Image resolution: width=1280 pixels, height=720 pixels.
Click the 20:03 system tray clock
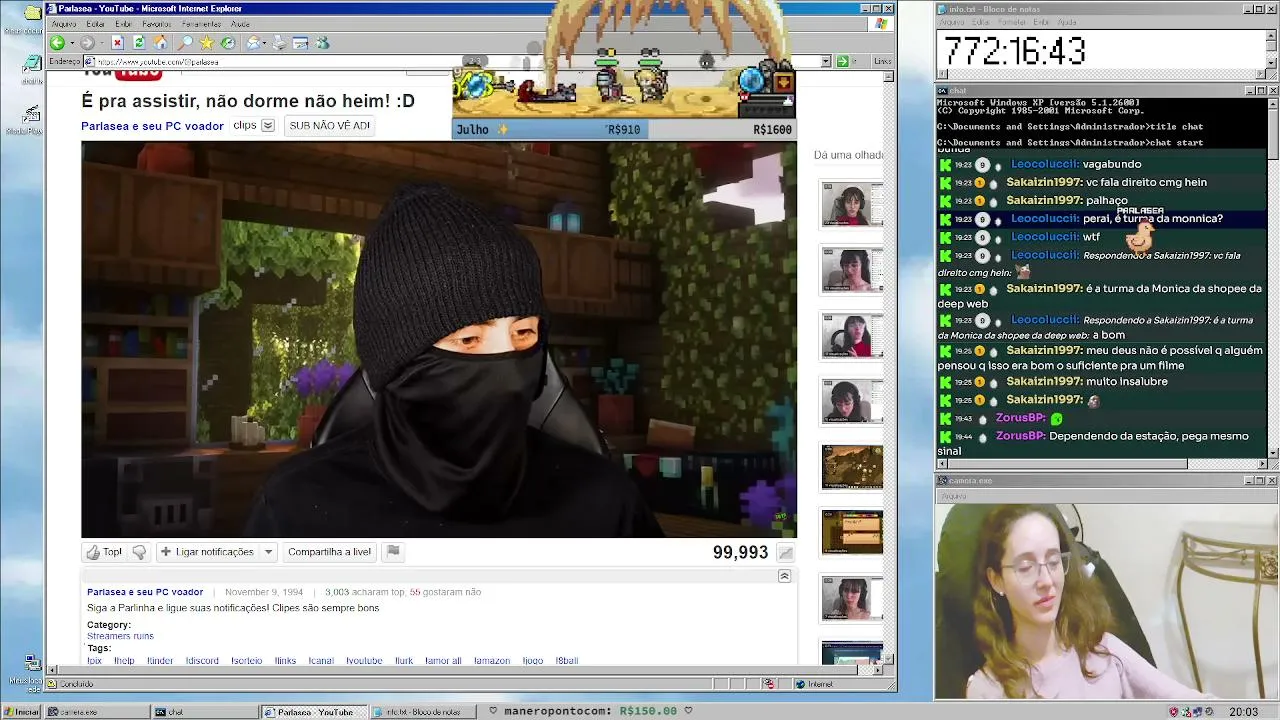coord(1243,712)
